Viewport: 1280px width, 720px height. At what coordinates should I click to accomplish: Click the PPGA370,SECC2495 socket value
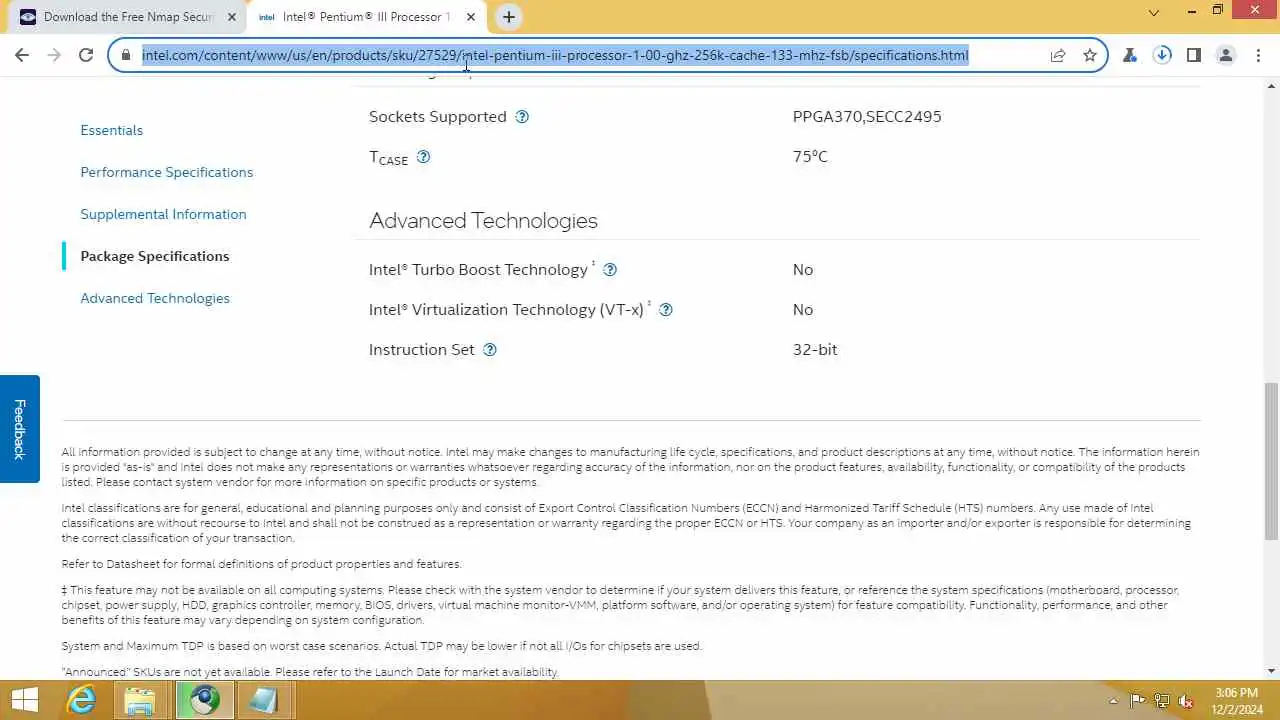867,117
